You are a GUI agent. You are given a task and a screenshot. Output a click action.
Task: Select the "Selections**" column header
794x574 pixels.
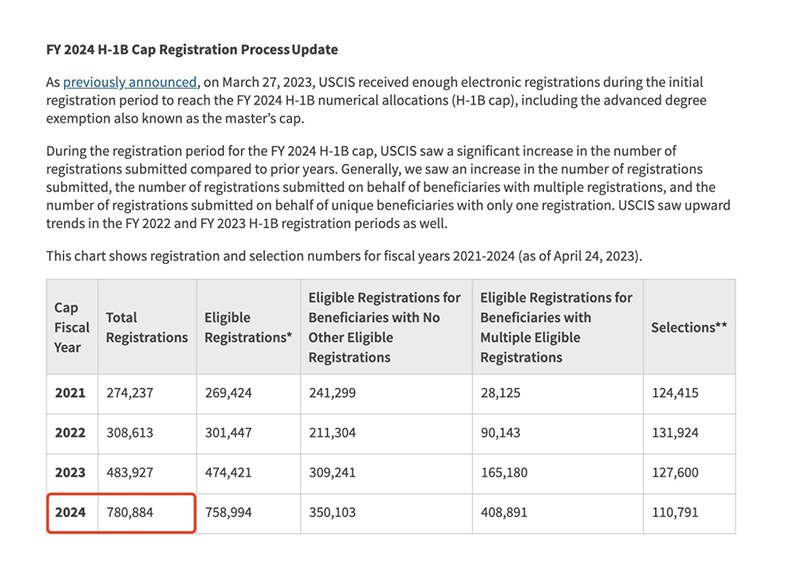tap(689, 327)
